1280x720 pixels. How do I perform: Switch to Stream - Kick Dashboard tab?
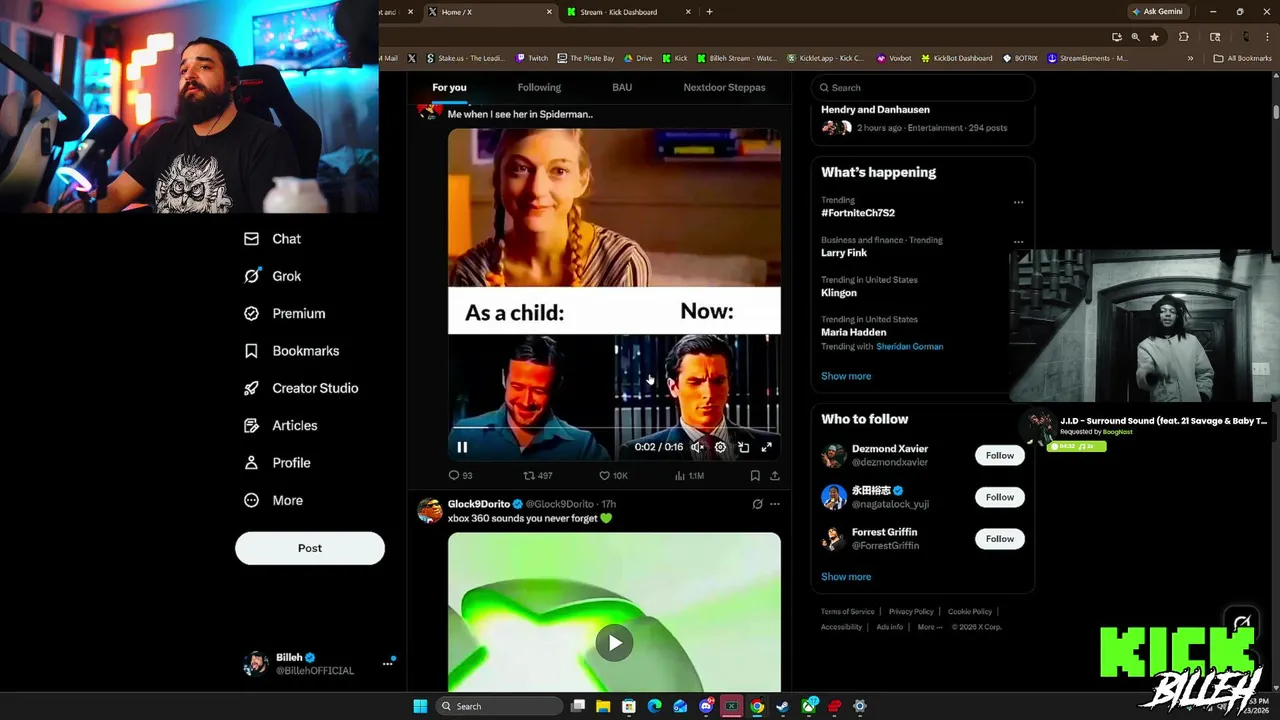[628, 12]
